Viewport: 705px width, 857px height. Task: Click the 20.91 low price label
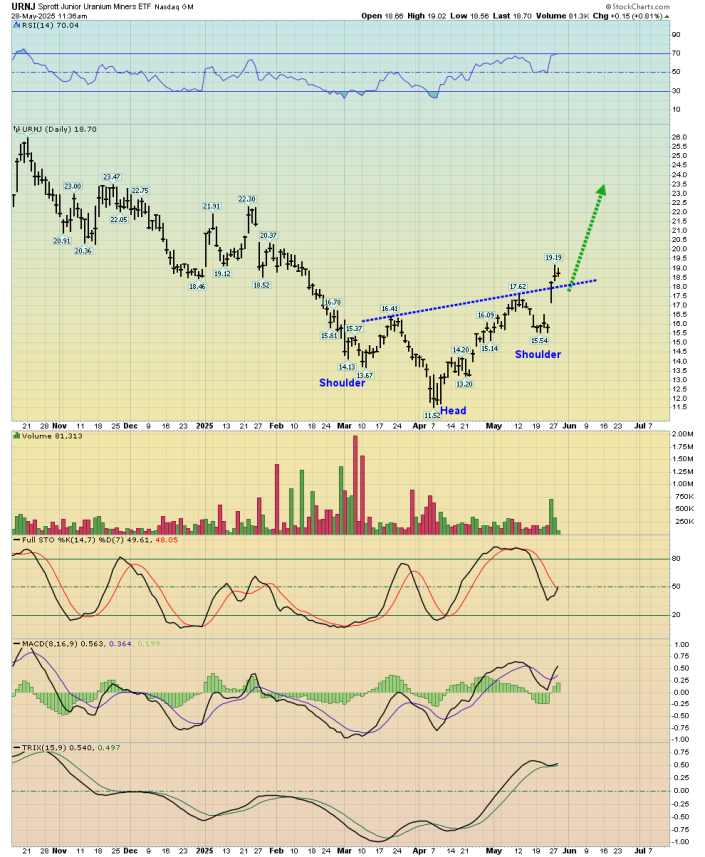tap(62, 240)
